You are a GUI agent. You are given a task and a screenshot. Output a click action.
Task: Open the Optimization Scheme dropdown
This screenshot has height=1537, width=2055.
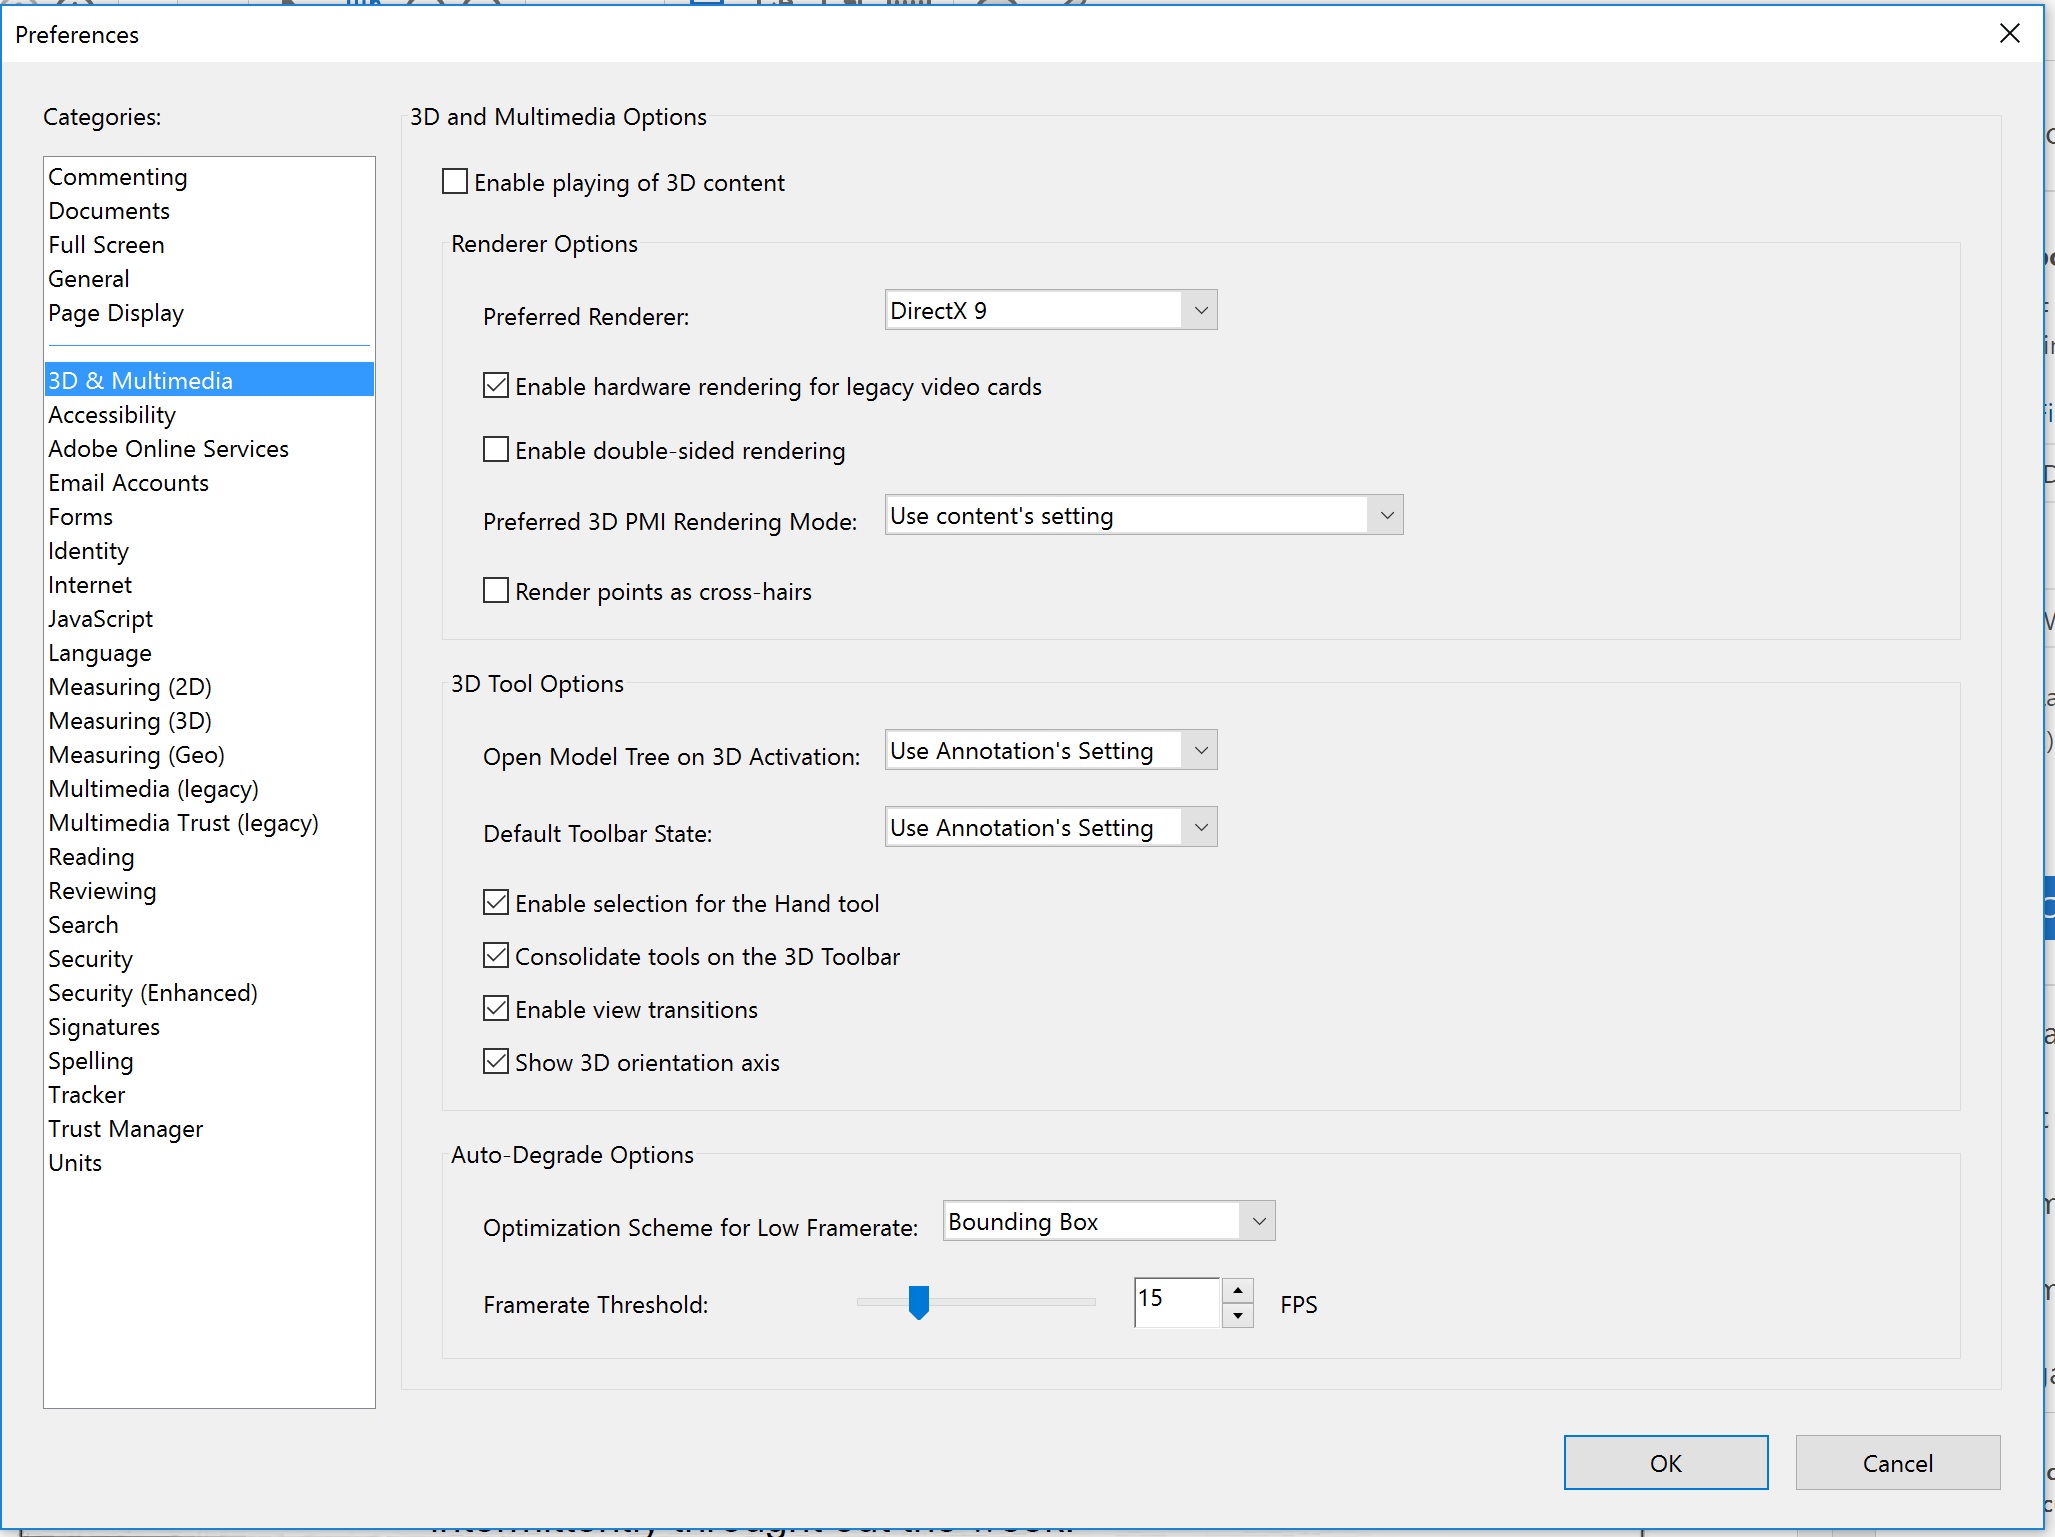pyautogui.click(x=1256, y=1221)
